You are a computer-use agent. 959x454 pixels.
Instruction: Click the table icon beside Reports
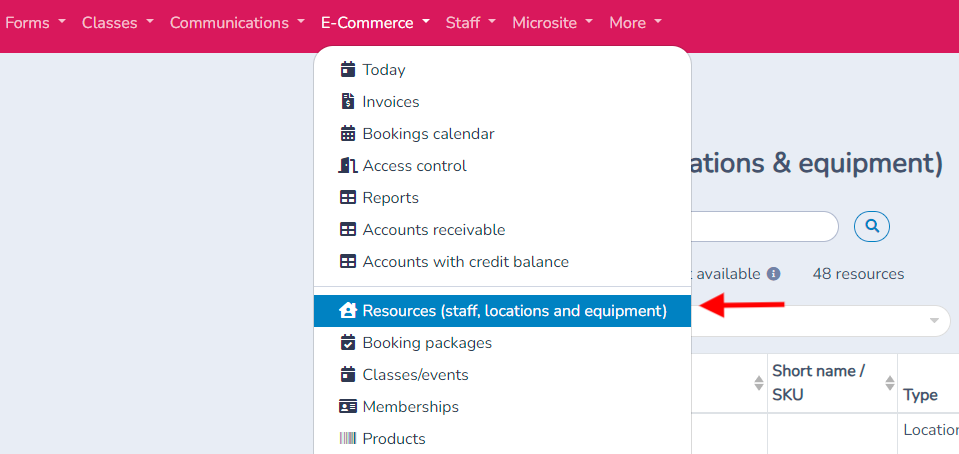347,198
